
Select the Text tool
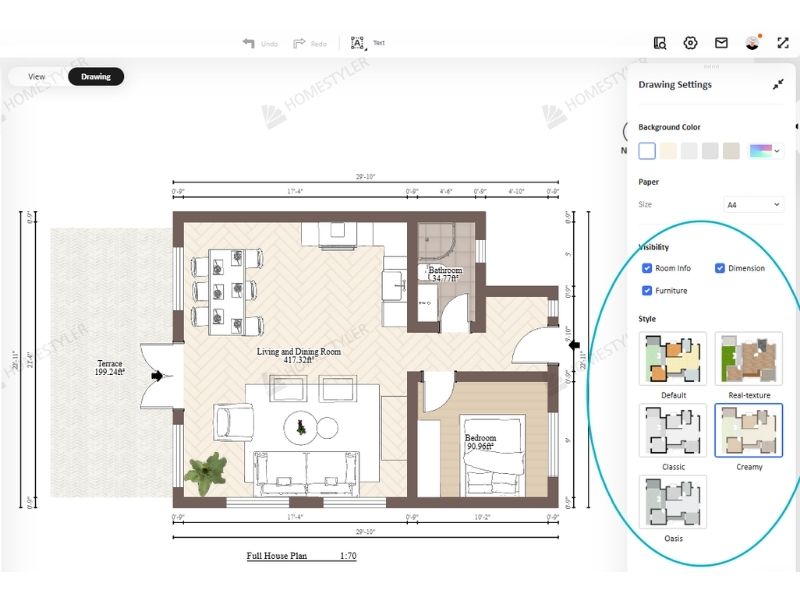click(359, 43)
